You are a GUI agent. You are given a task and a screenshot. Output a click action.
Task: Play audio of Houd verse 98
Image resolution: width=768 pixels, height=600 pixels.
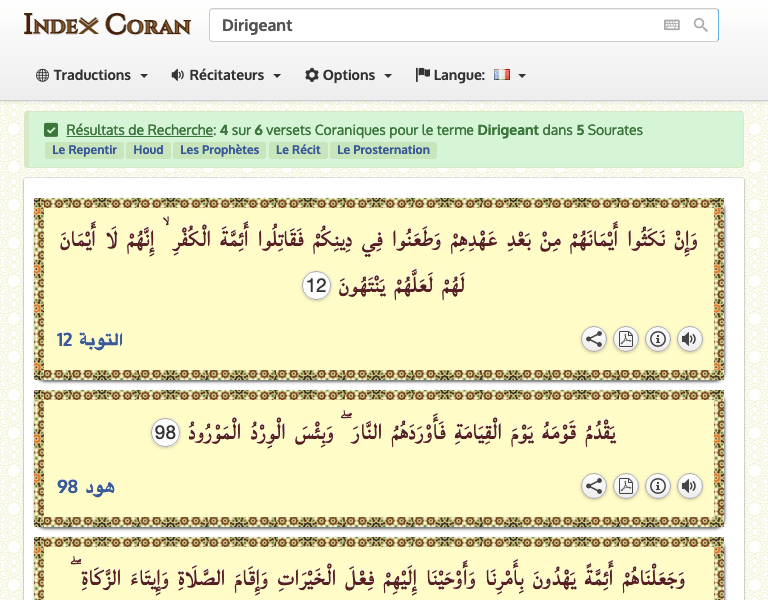coord(689,486)
